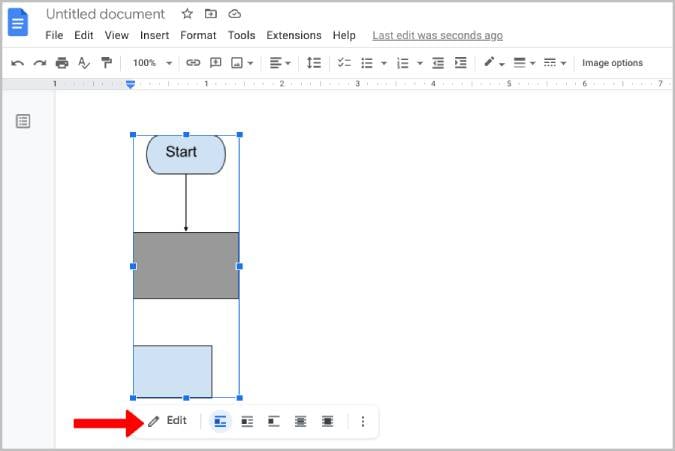The height and width of the screenshot is (451, 675).
Task: Apply bulleted list formatting
Action: click(367, 63)
